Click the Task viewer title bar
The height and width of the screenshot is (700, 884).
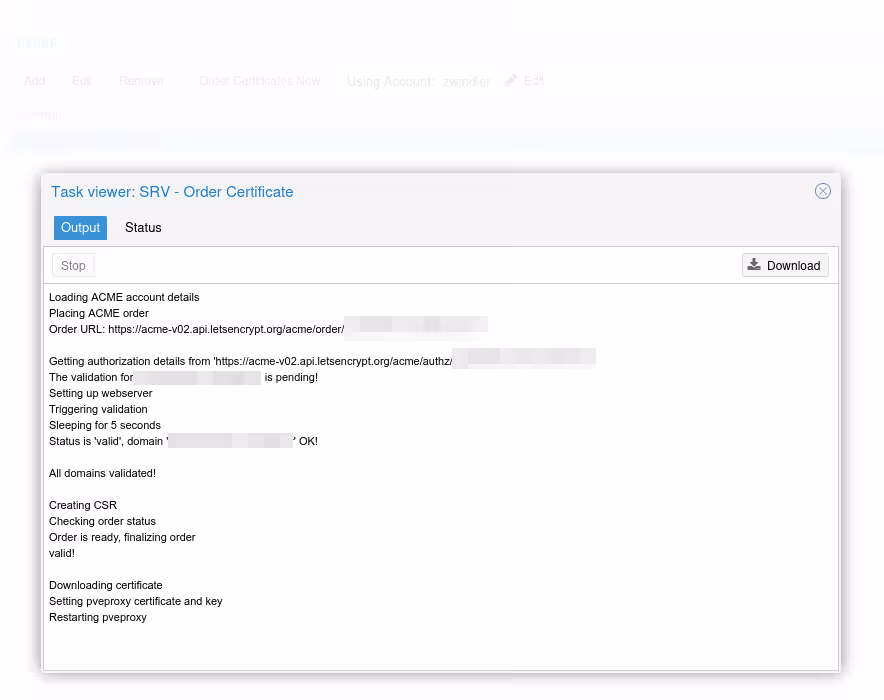[x=400, y=192]
